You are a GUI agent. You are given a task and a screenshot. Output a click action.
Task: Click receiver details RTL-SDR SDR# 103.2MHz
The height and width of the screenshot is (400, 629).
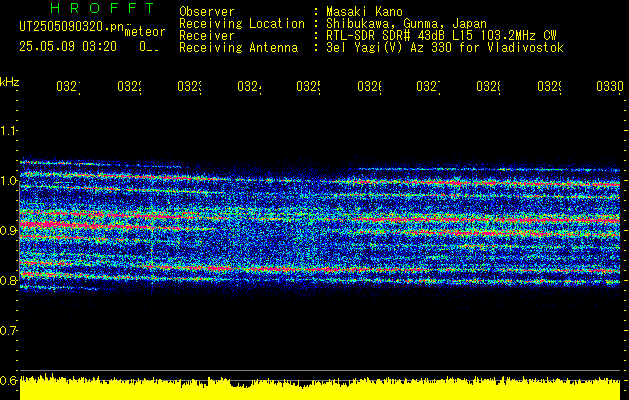pos(441,35)
